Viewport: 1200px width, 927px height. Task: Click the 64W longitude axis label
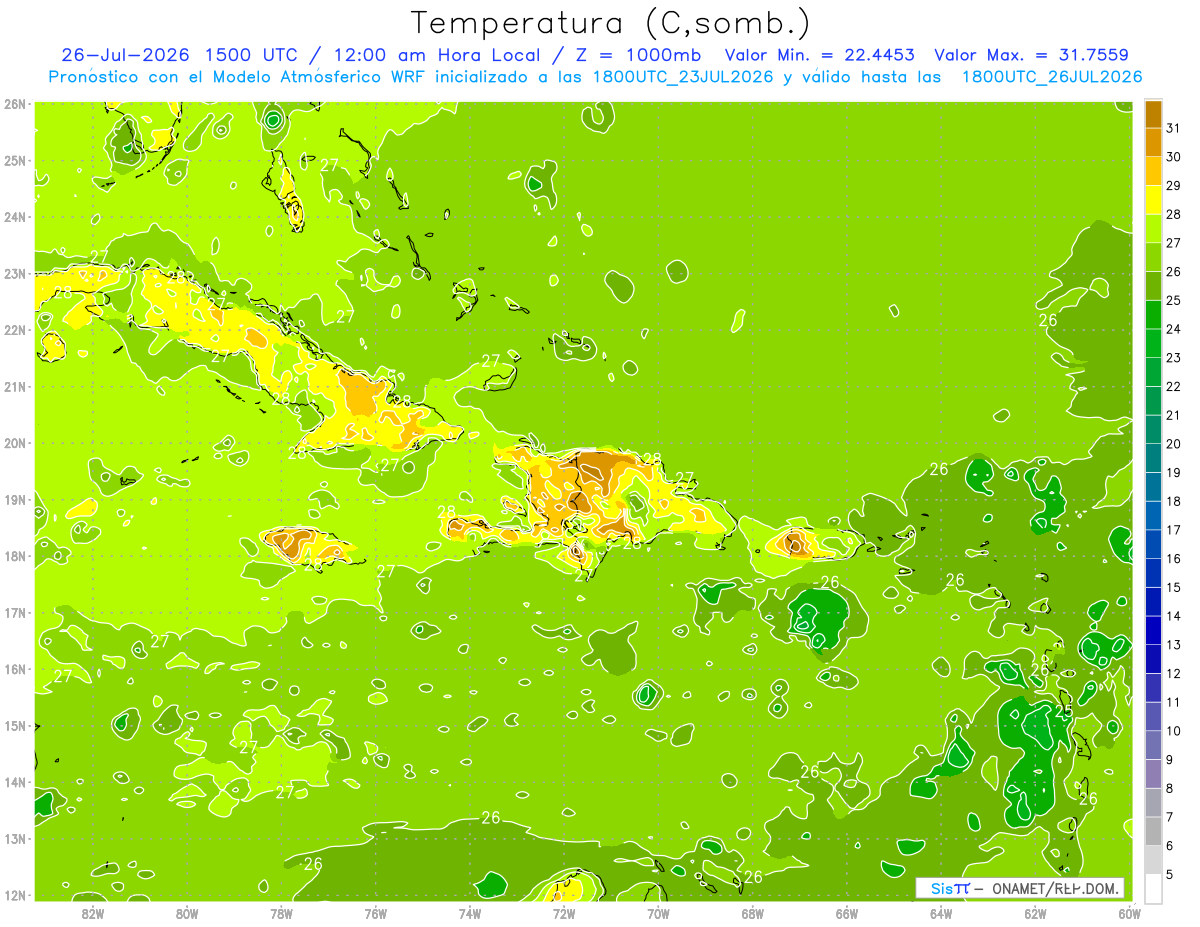pyautogui.click(x=941, y=913)
